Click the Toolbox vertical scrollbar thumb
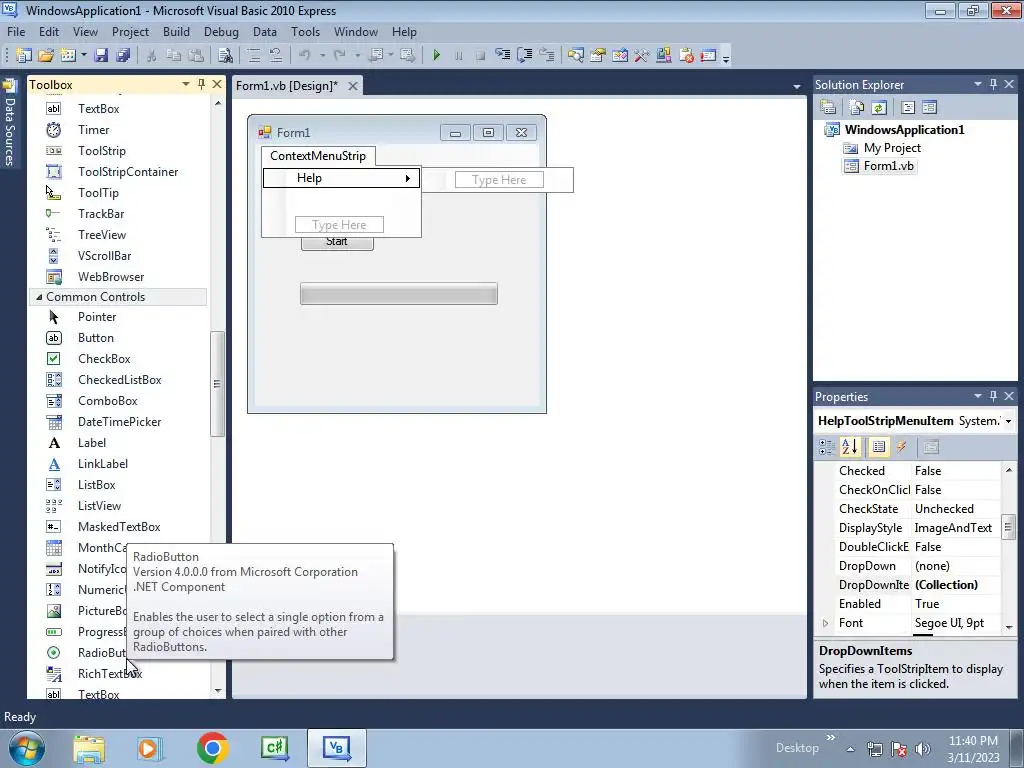The width and height of the screenshot is (1024, 768). point(217,384)
